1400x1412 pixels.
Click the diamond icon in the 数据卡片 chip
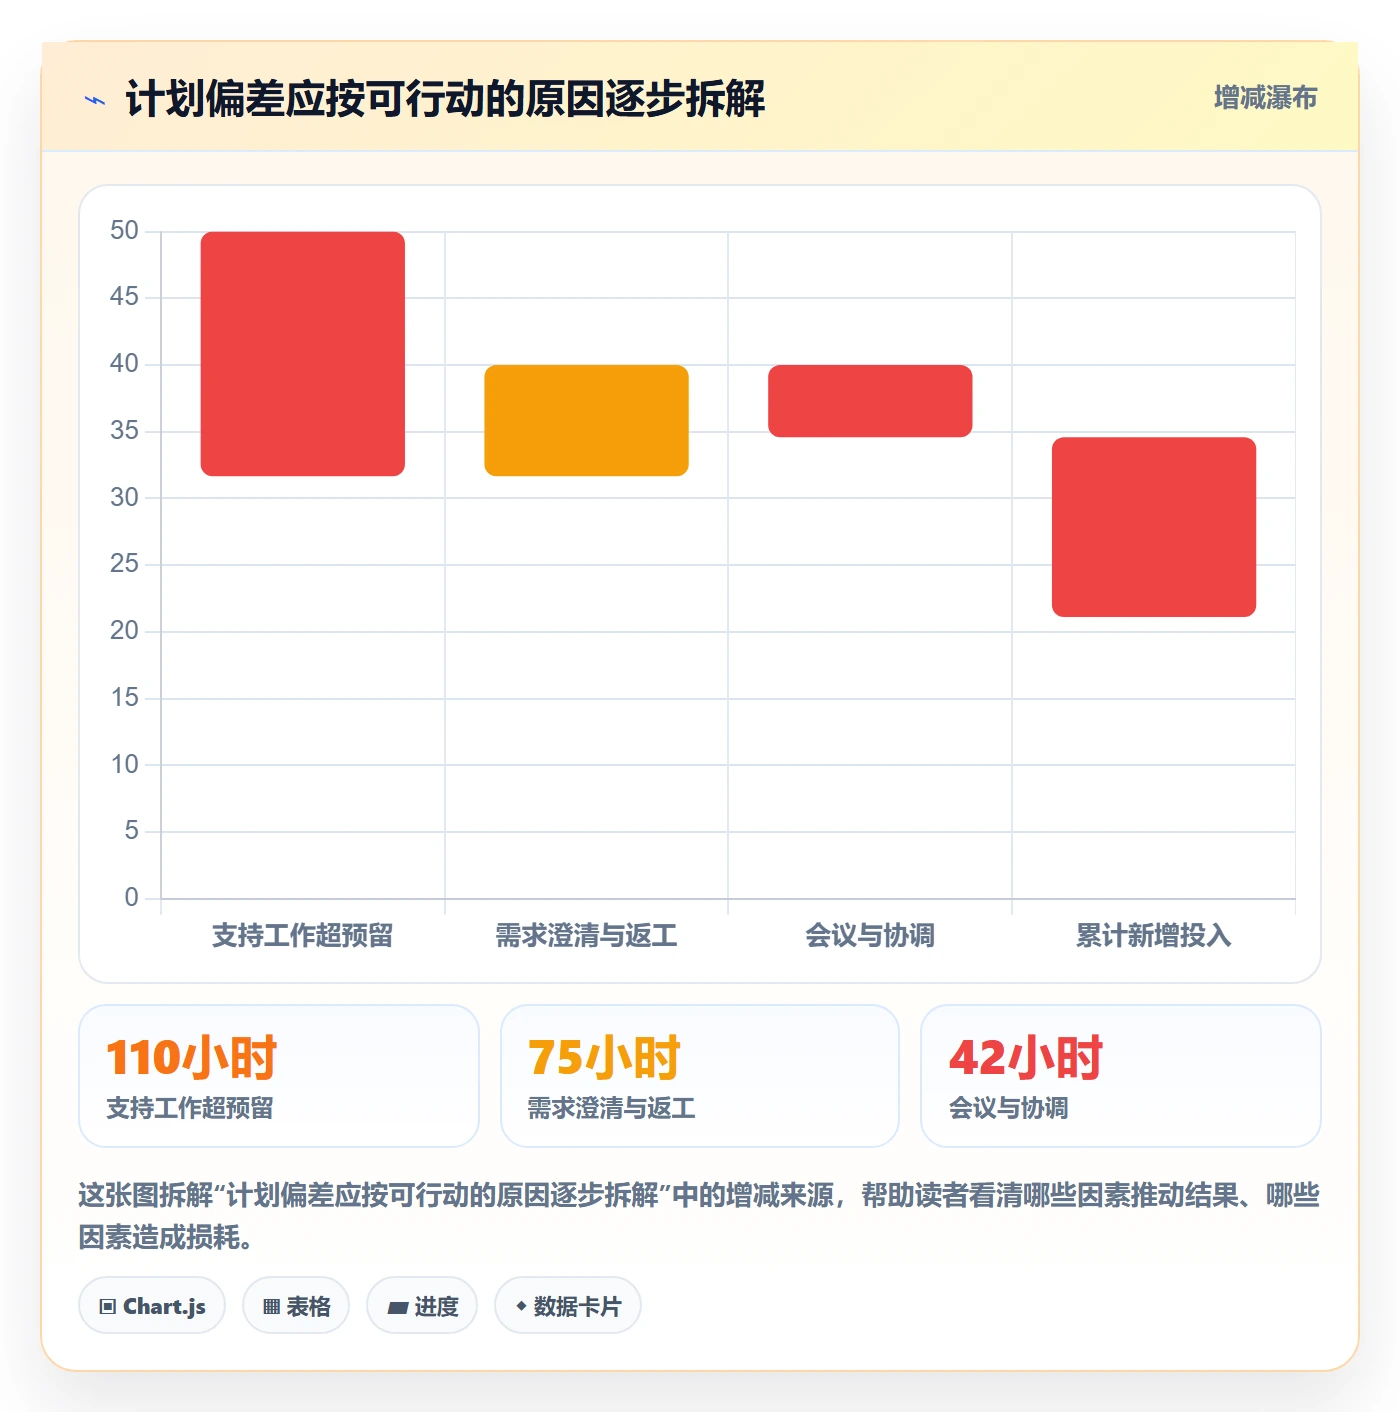[521, 1306]
